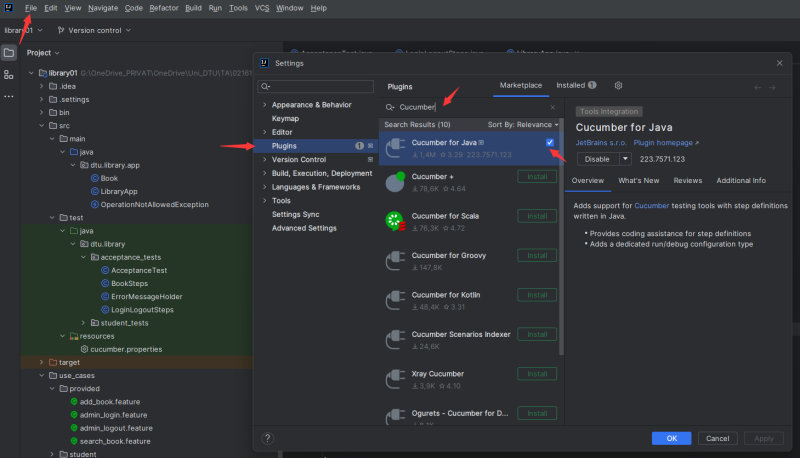The width and height of the screenshot is (800, 458).
Task: Open More tool windows ellipsis
Action: [x=9, y=96]
